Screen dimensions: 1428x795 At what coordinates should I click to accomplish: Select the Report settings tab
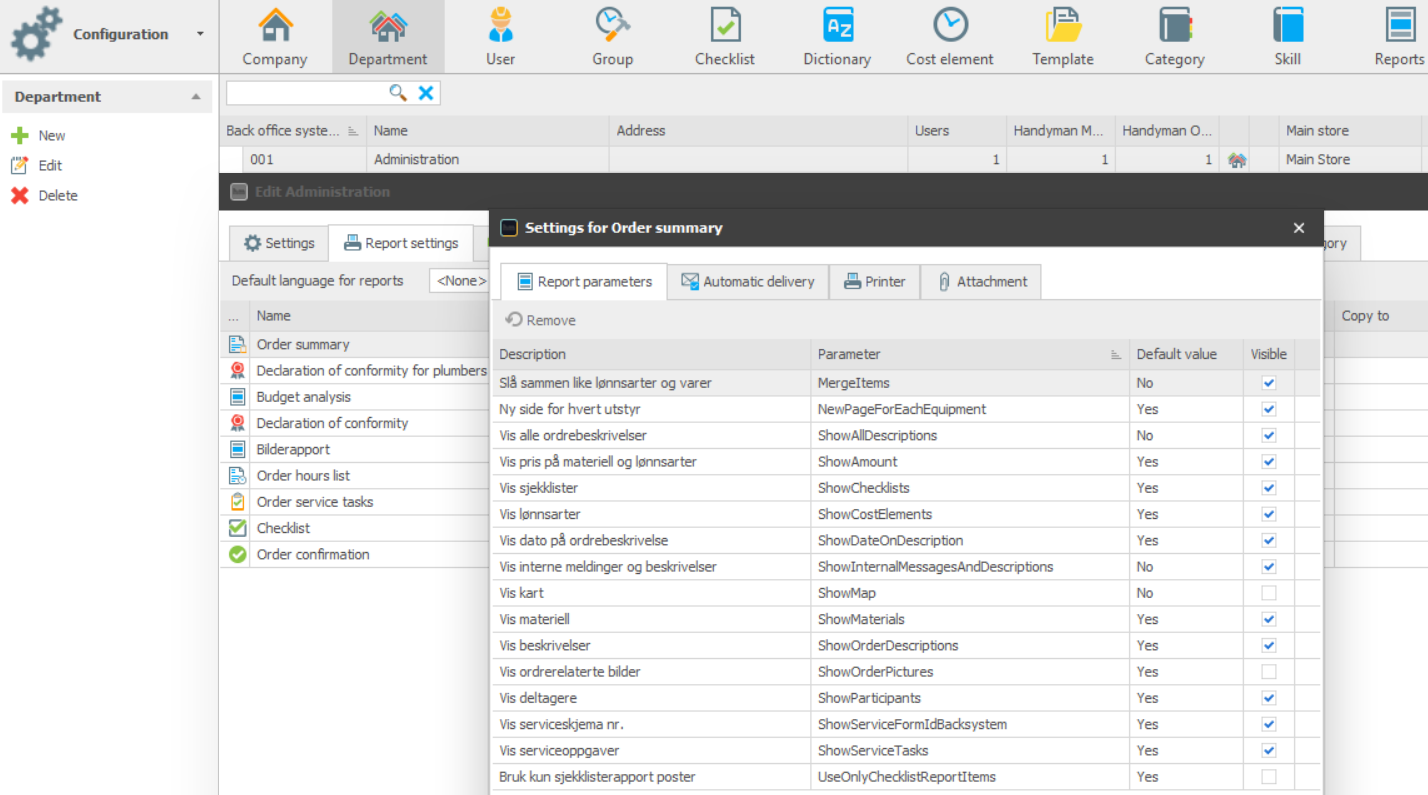tap(401, 243)
